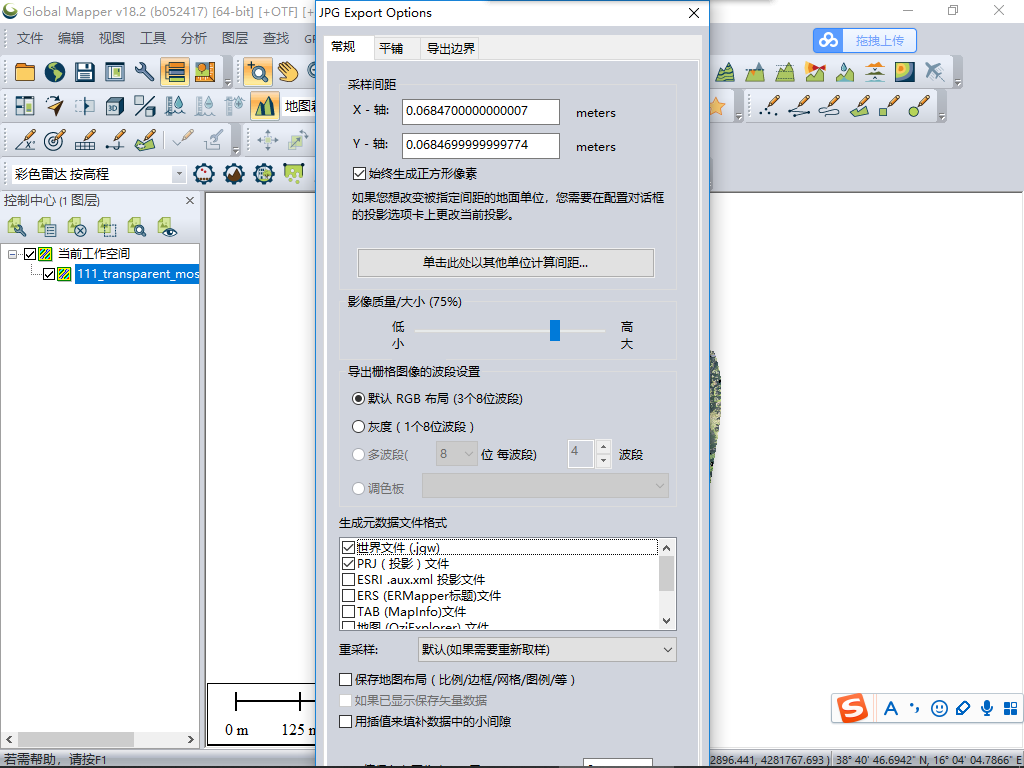Uncheck PRJ (投影) 文件 option
Screen dimensions: 1024x768
[x=349, y=564]
